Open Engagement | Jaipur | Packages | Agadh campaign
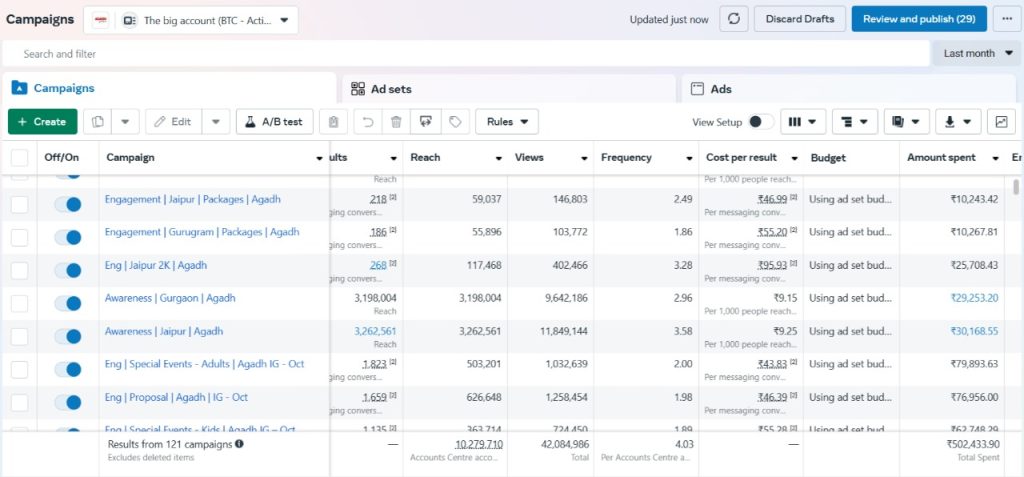 point(193,199)
